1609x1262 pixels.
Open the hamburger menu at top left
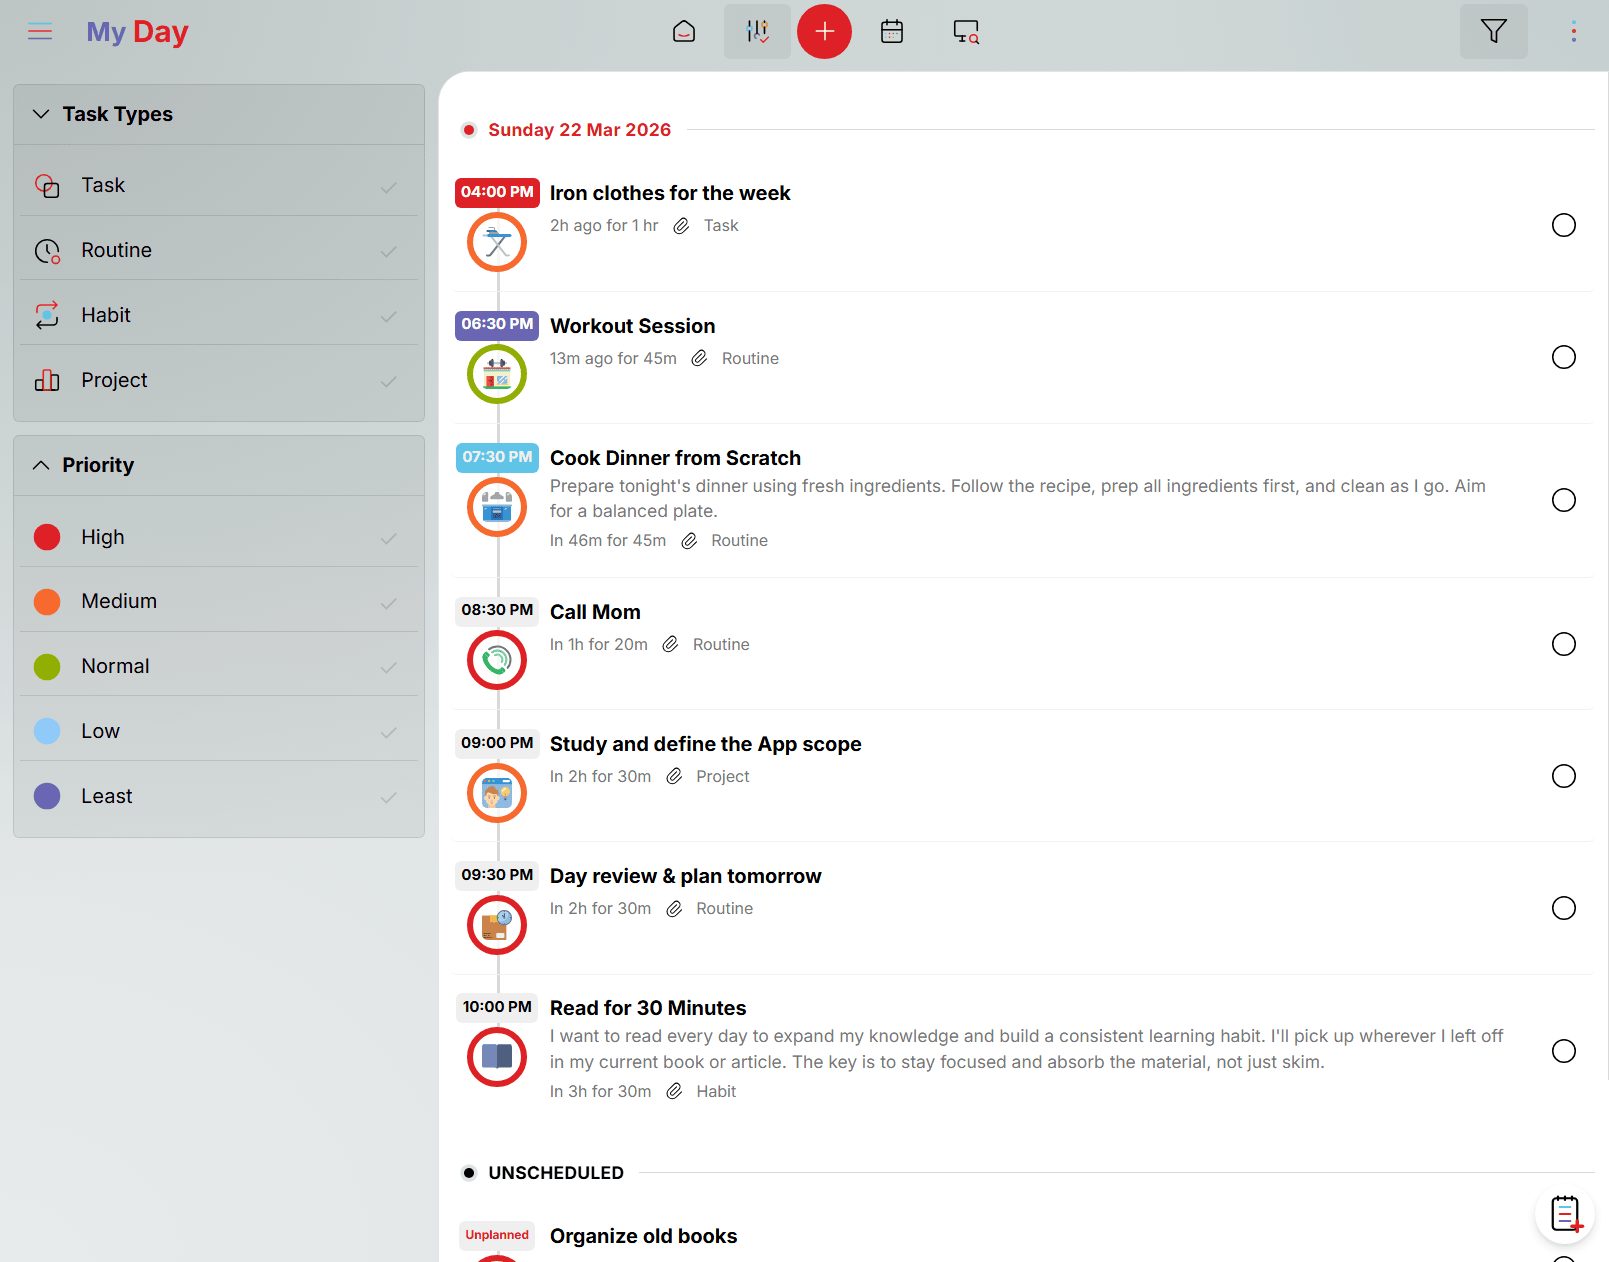40,31
